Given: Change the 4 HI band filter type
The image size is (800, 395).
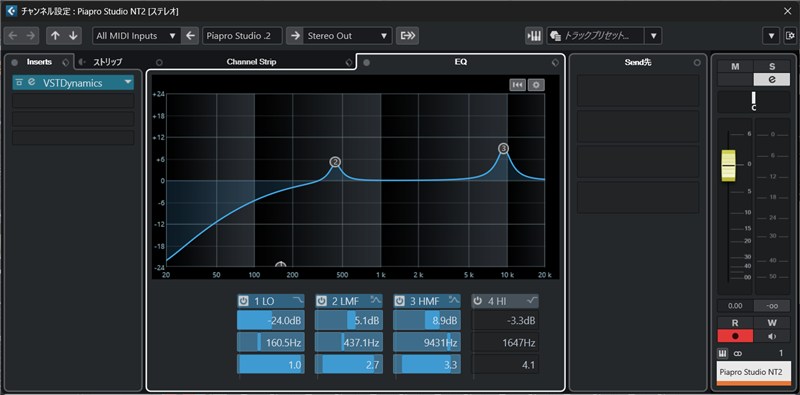Looking at the screenshot, I should pyautogui.click(x=532, y=300).
